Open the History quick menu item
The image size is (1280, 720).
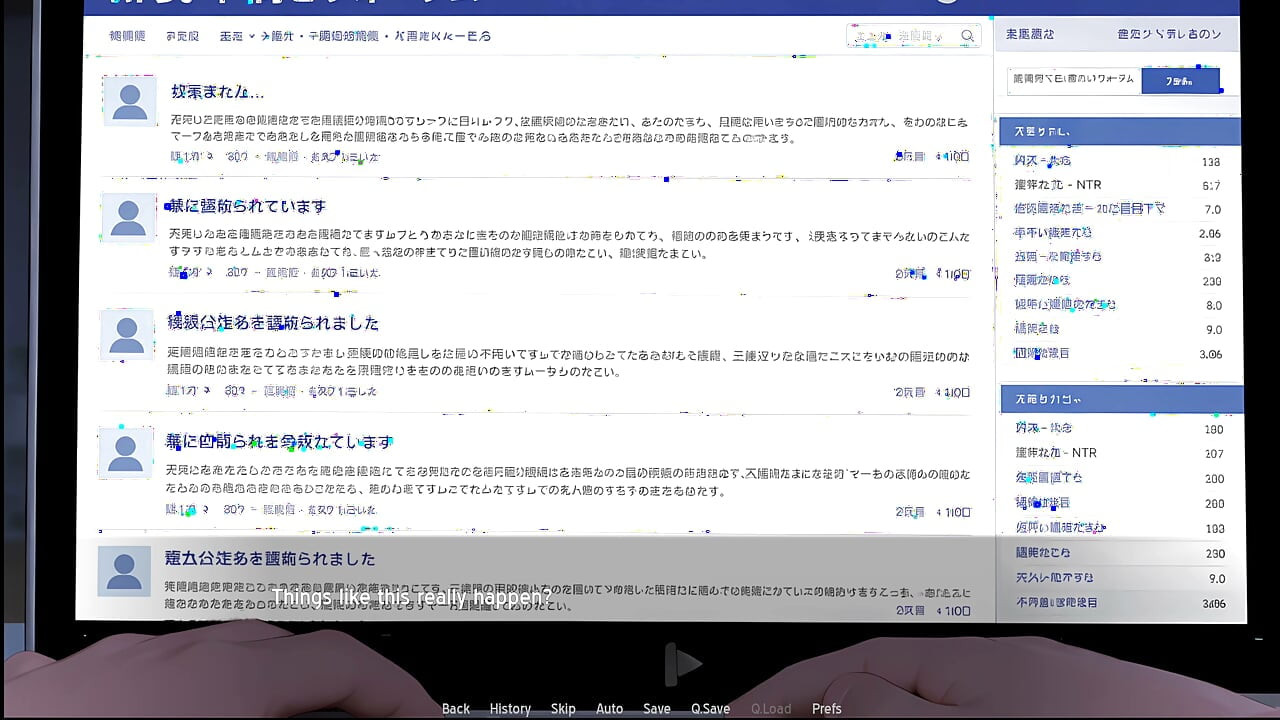[510, 708]
